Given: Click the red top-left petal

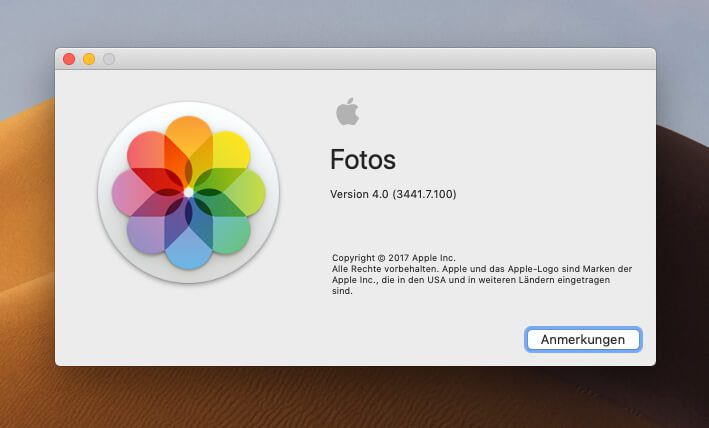Looking at the screenshot, I should point(149,153).
